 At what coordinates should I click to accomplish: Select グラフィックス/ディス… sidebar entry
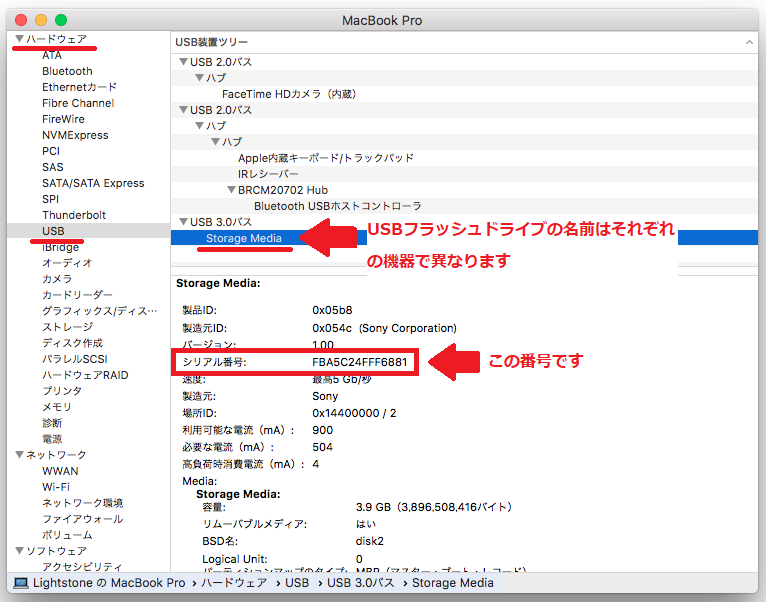pos(100,311)
